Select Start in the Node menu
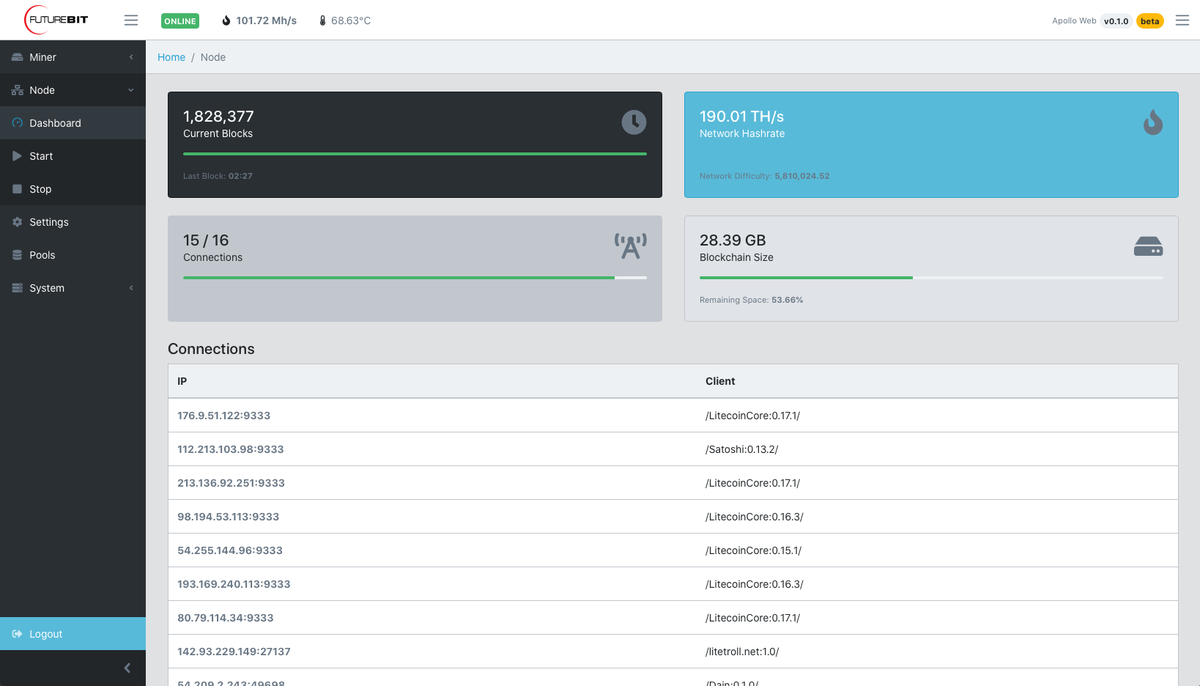The width and height of the screenshot is (1200, 686). [73, 156]
